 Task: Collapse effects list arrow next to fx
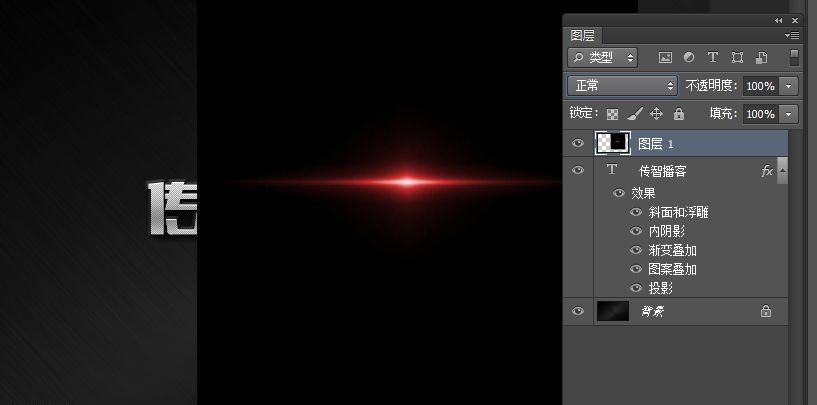[x=782, y=171]
